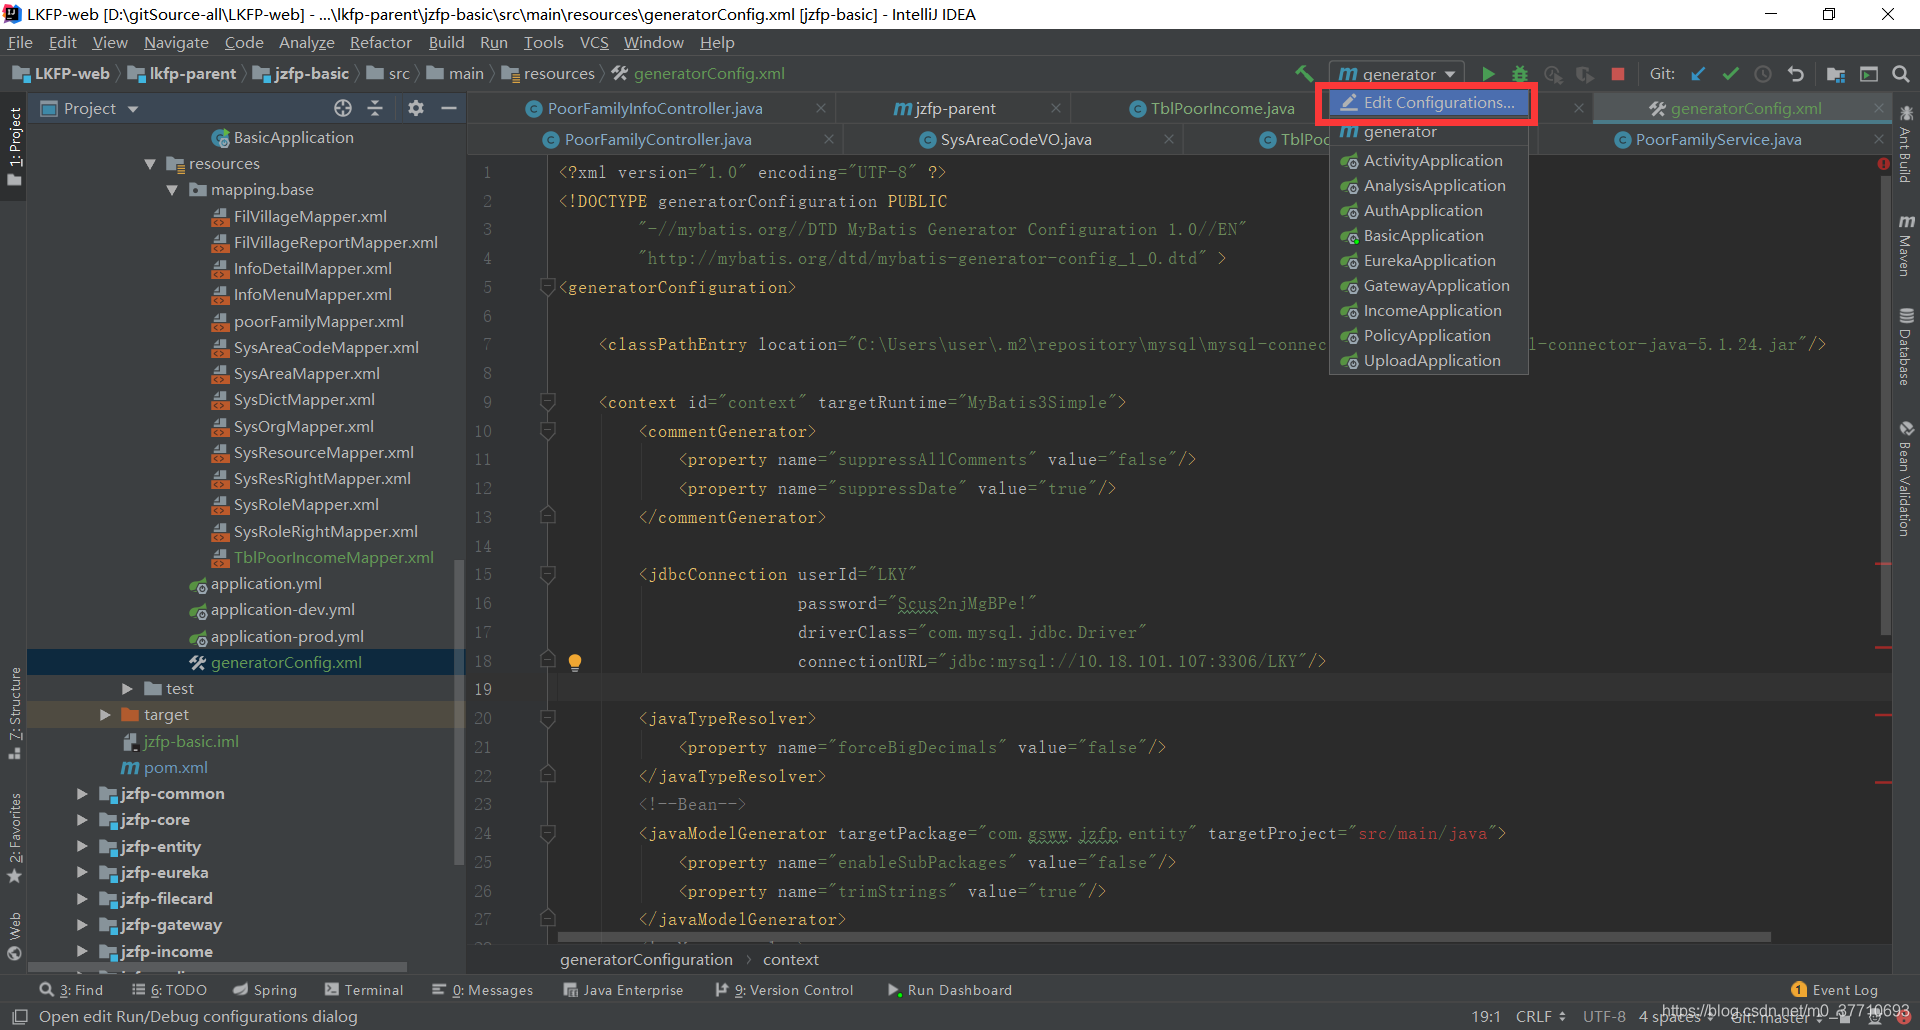Click the Git Show History clock icon

(x=1763, y=74)
